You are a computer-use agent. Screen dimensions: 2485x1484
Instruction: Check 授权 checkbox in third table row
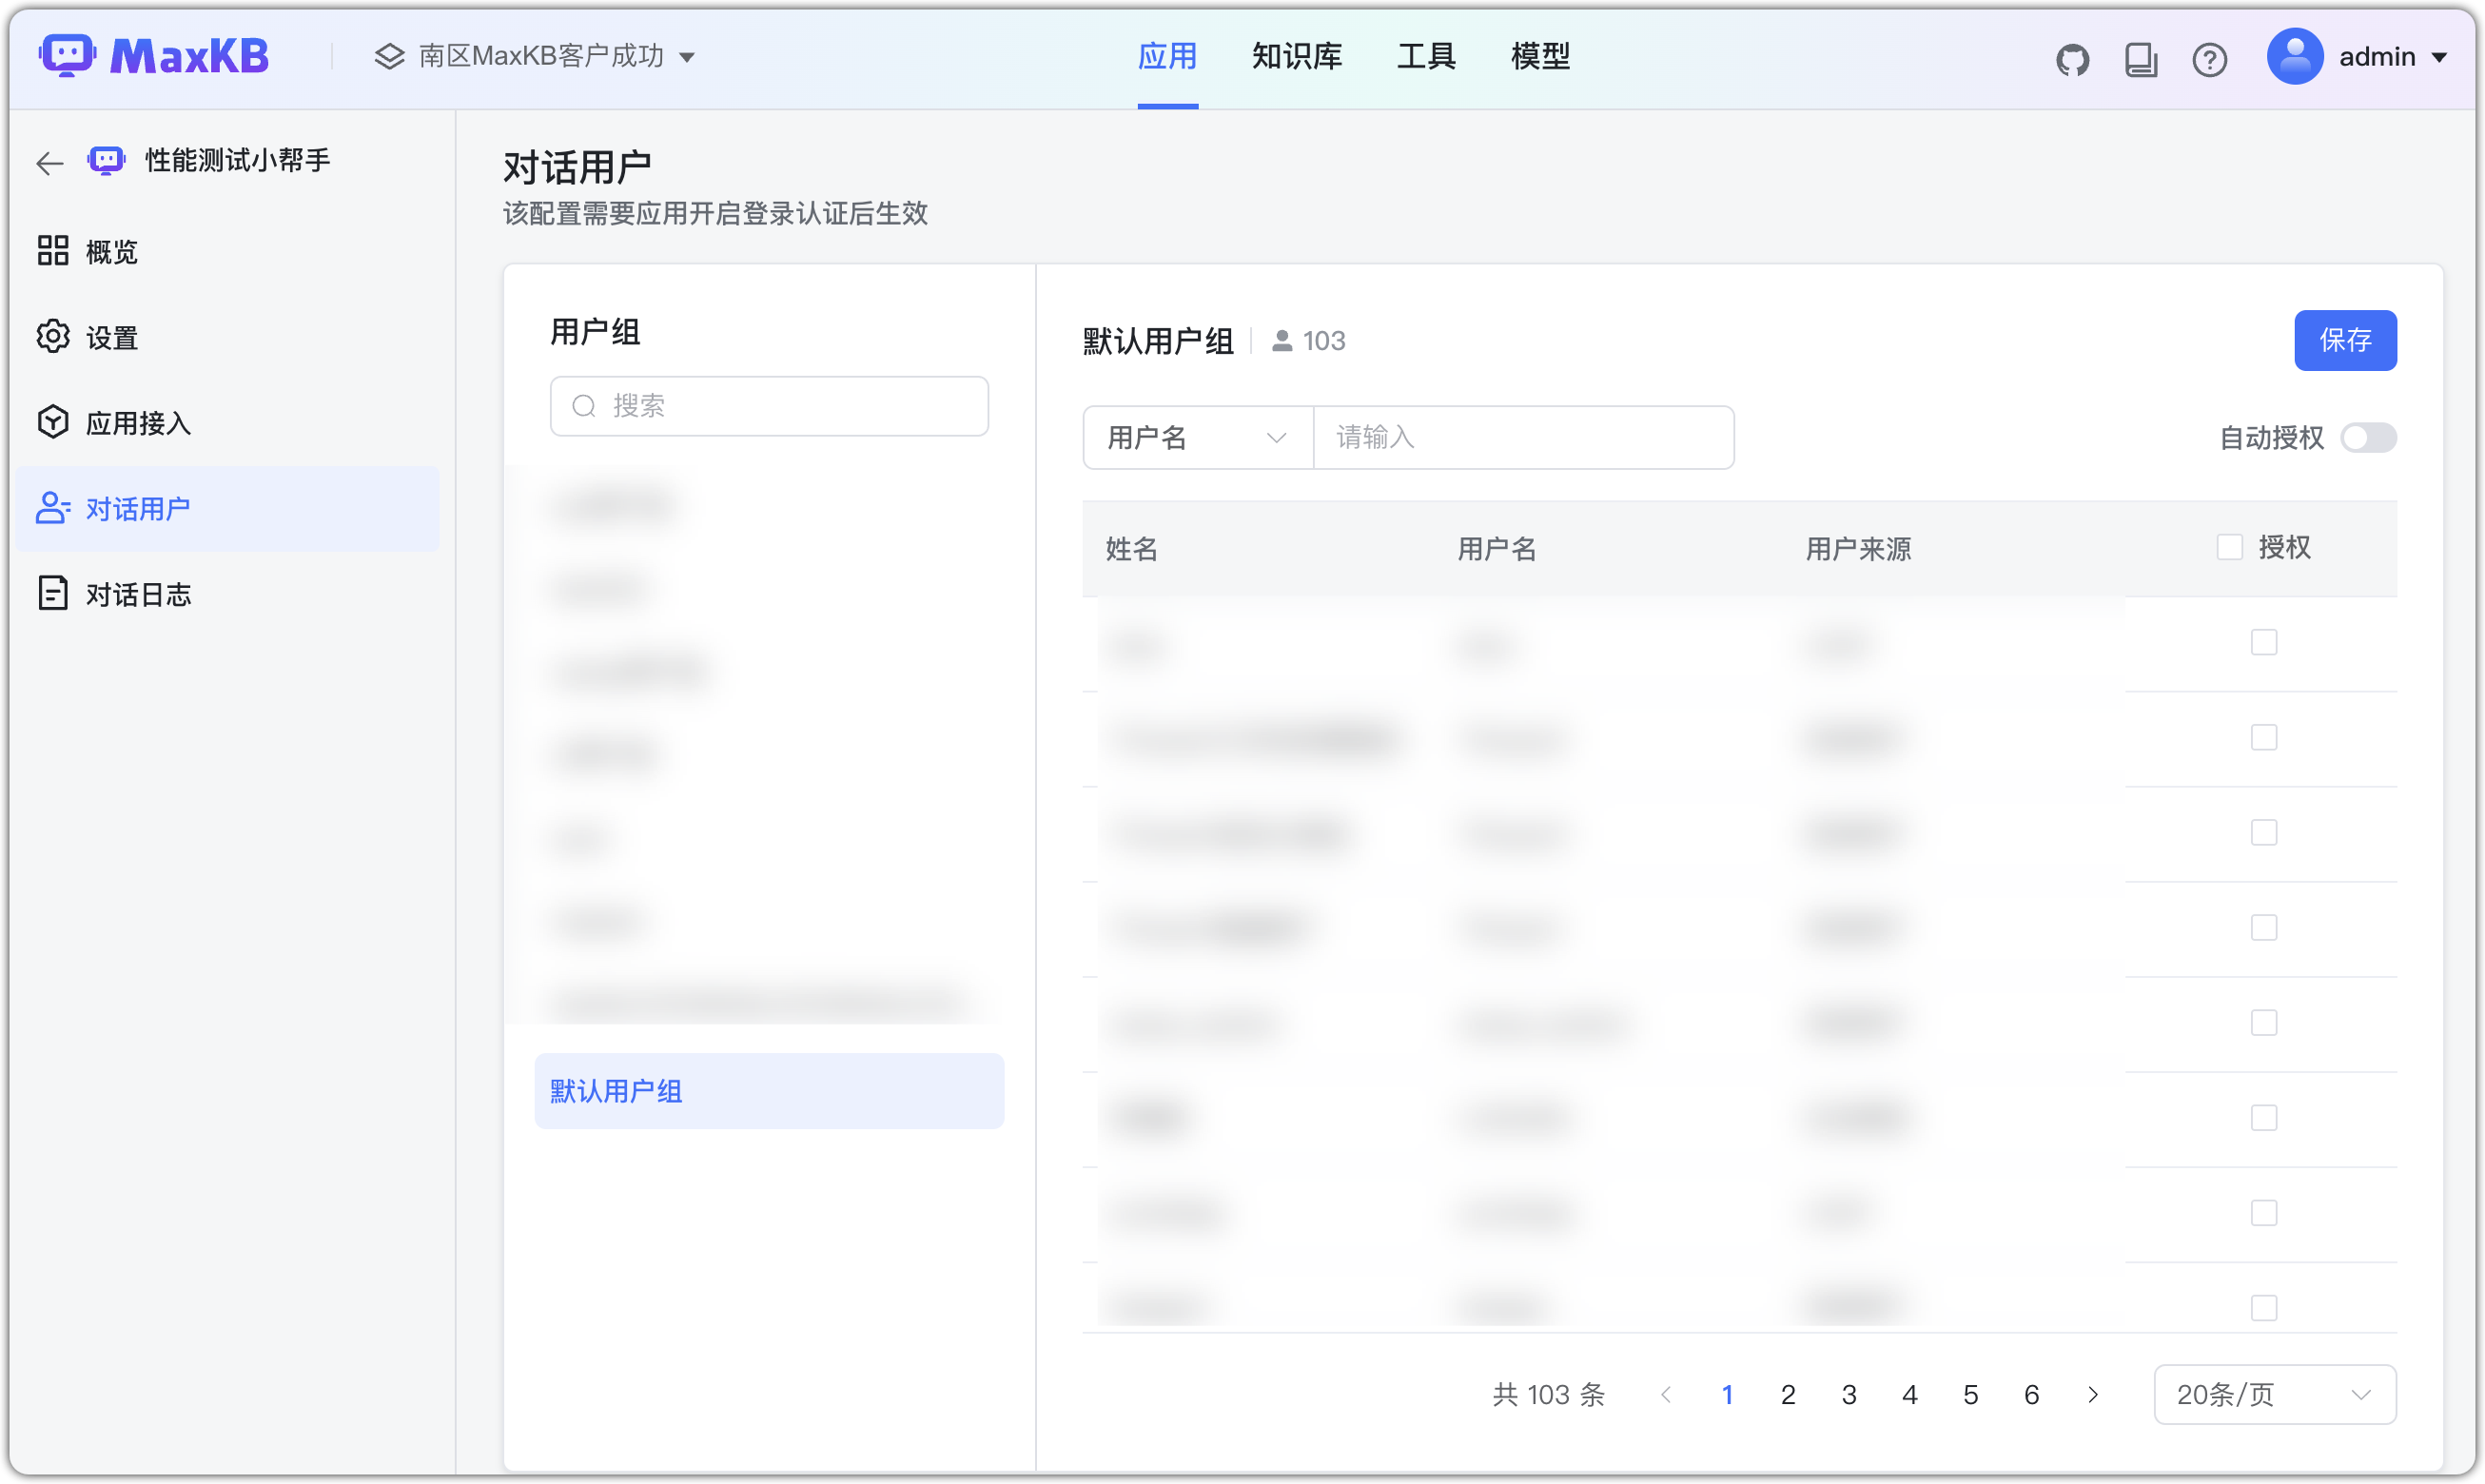coord(2263,832)
